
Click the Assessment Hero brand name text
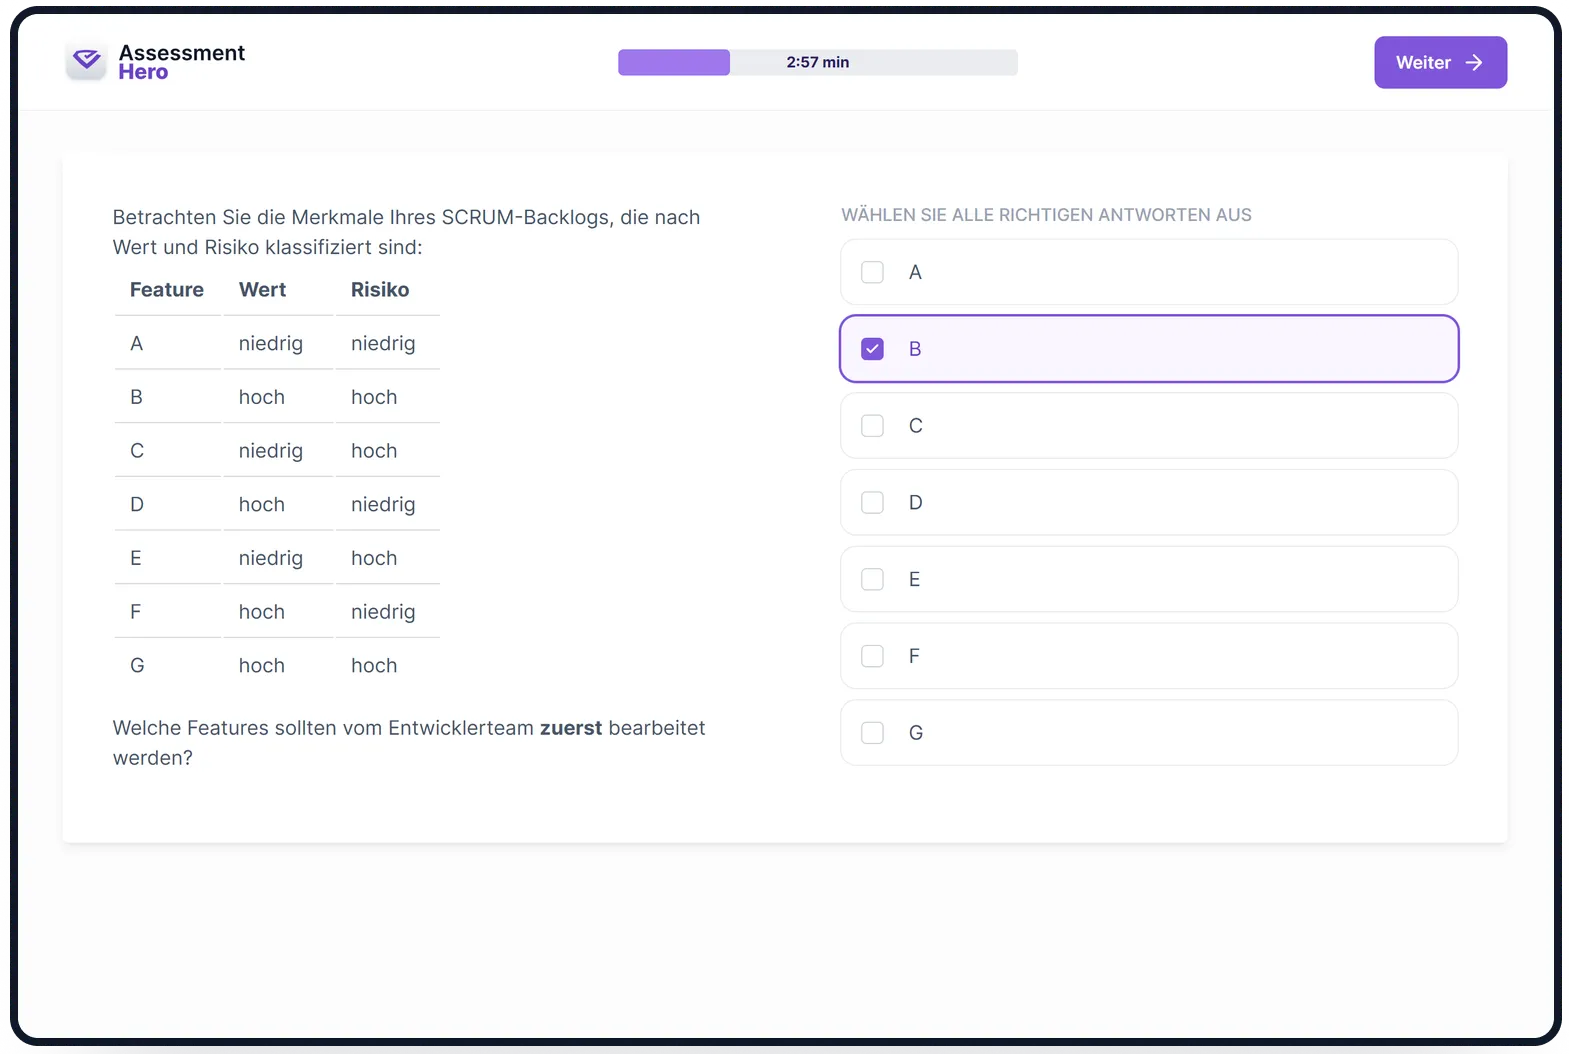click(x=181, y=62)
